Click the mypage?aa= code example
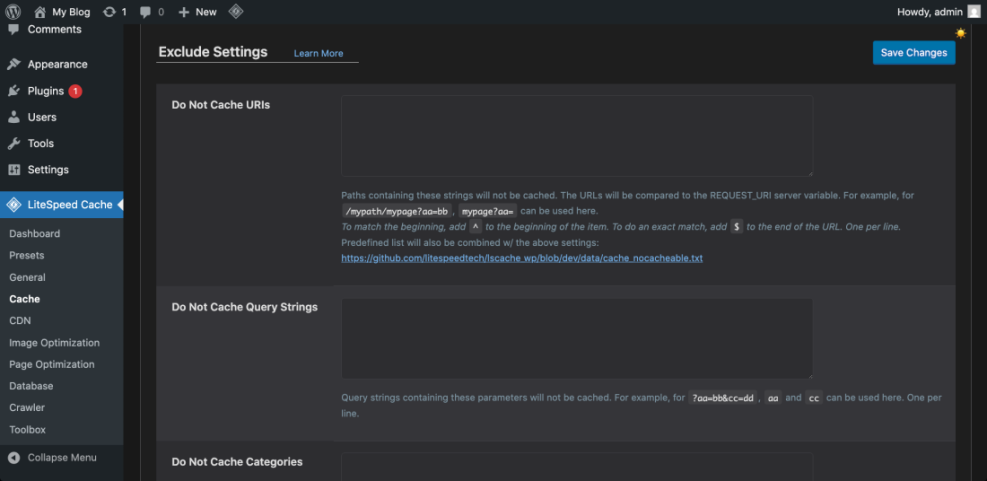The width and height of the screenshot is (987, 481). (488, 211)
